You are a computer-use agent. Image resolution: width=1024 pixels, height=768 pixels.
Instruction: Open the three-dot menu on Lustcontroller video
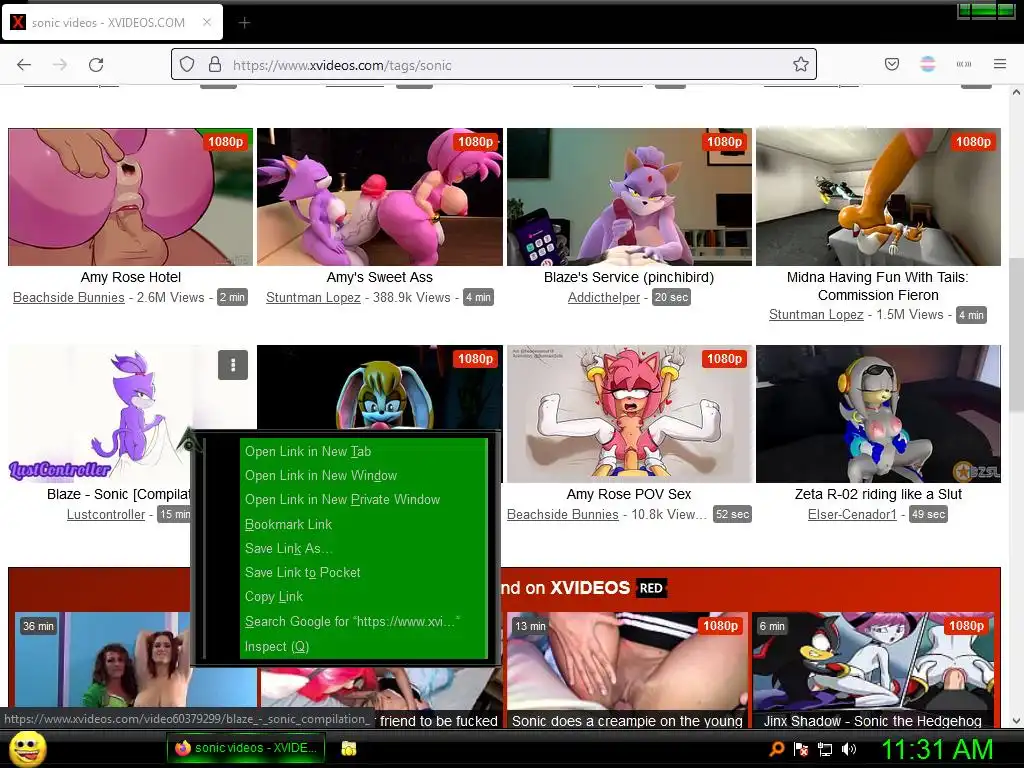[x=232, y=364]
